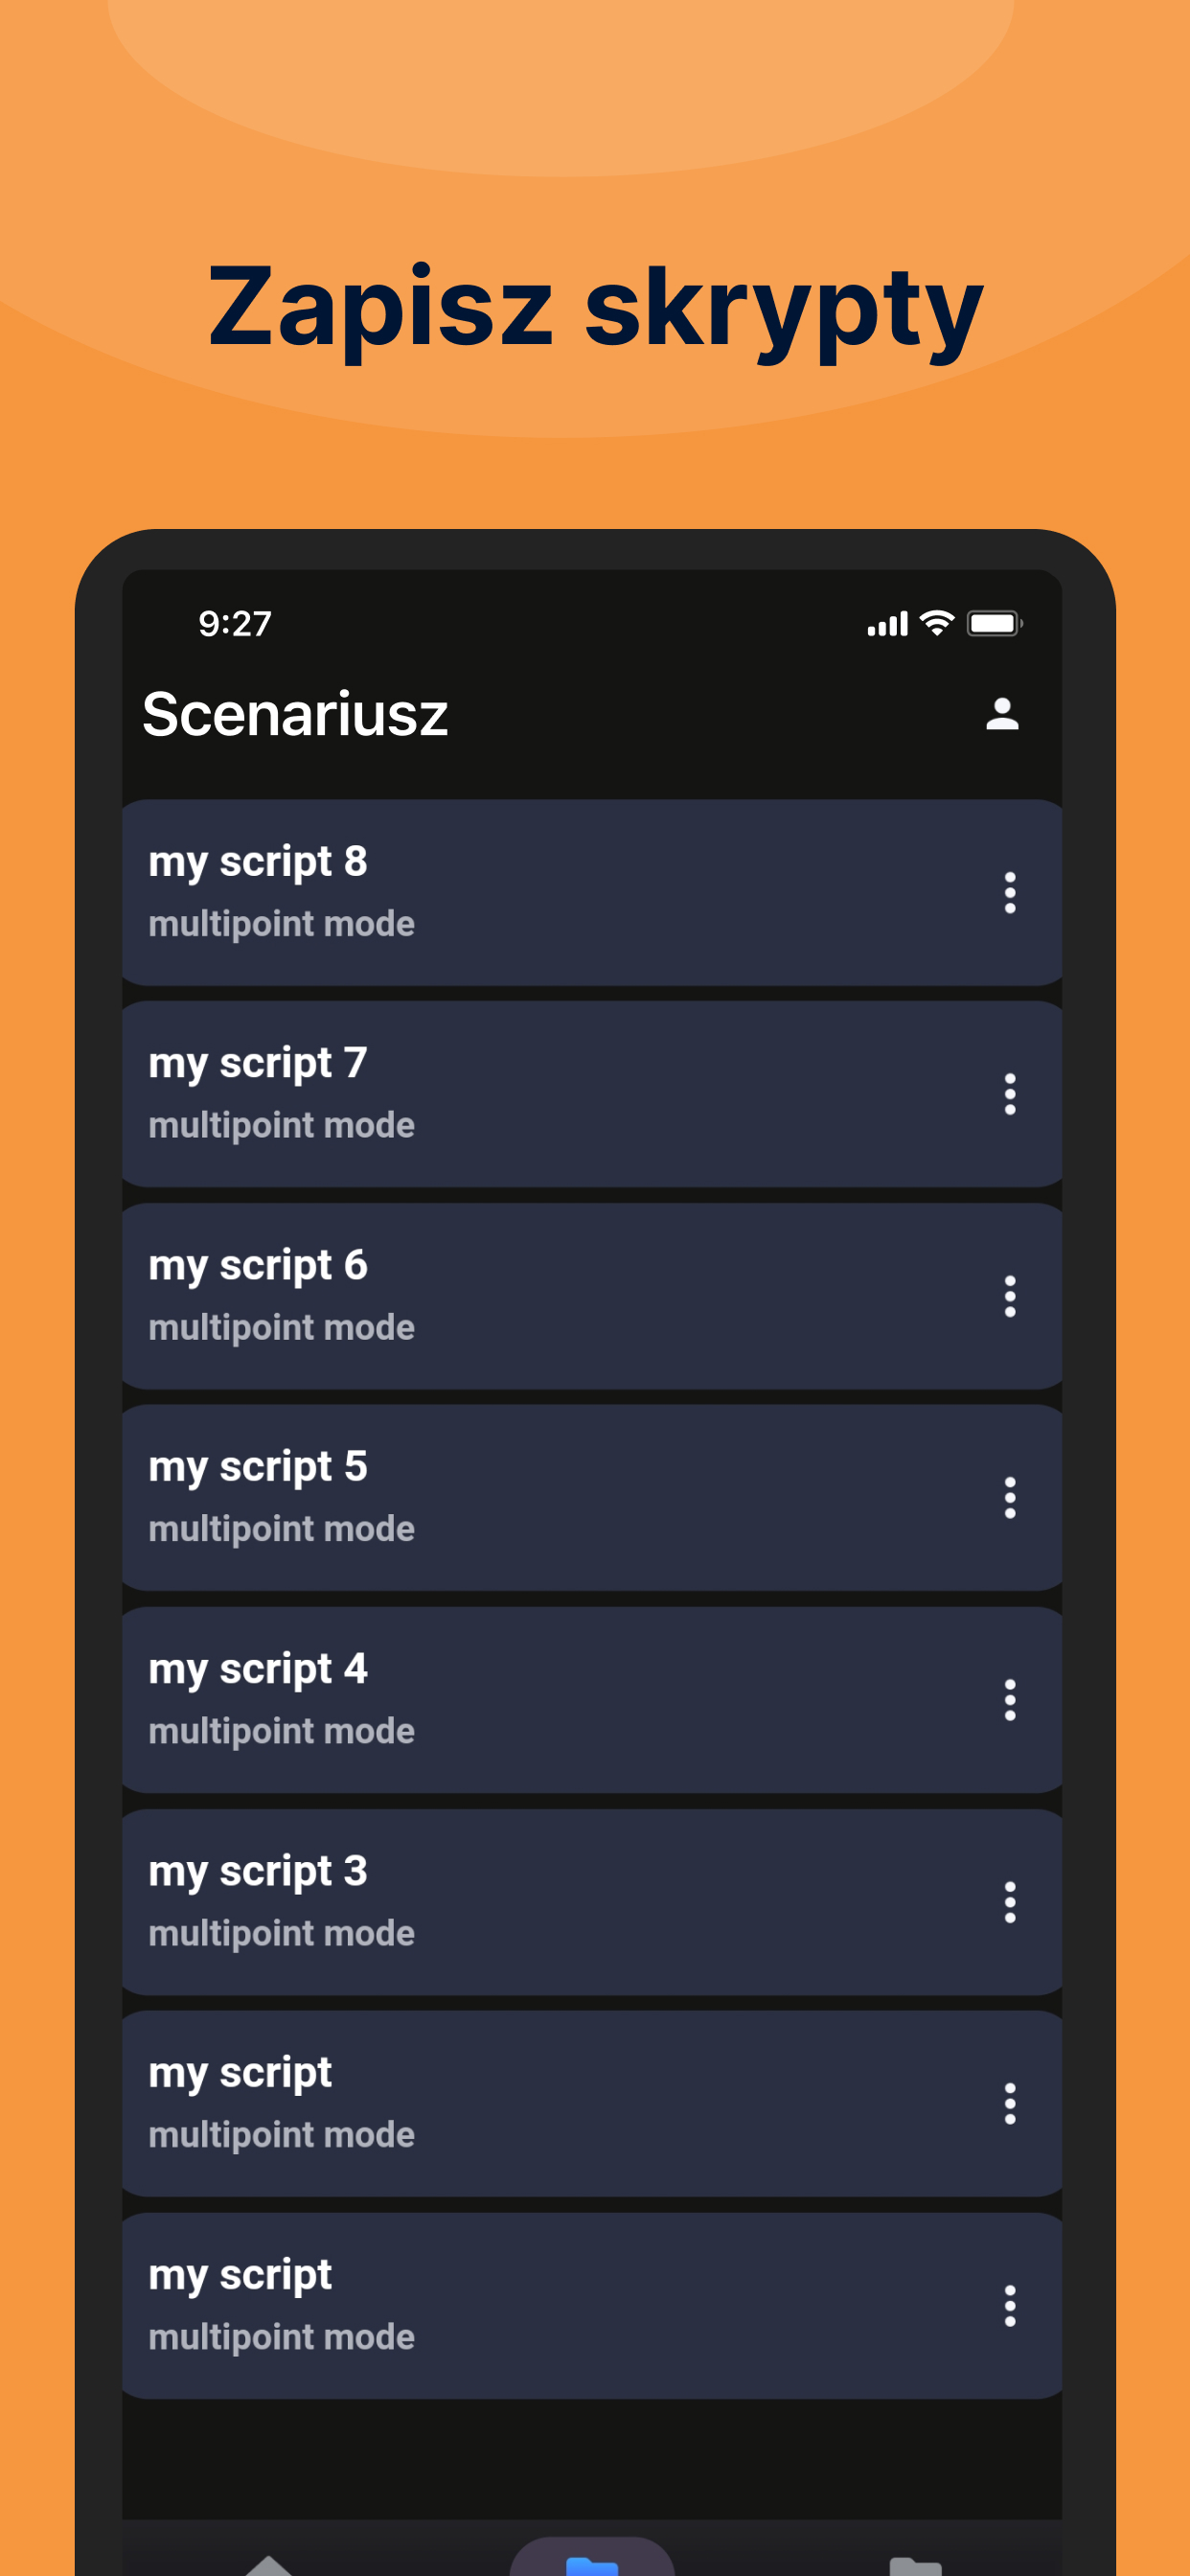Click the Wi-Fi status icon
This screenshot has height=2576, width=1190.
click(x=937, y=623)
